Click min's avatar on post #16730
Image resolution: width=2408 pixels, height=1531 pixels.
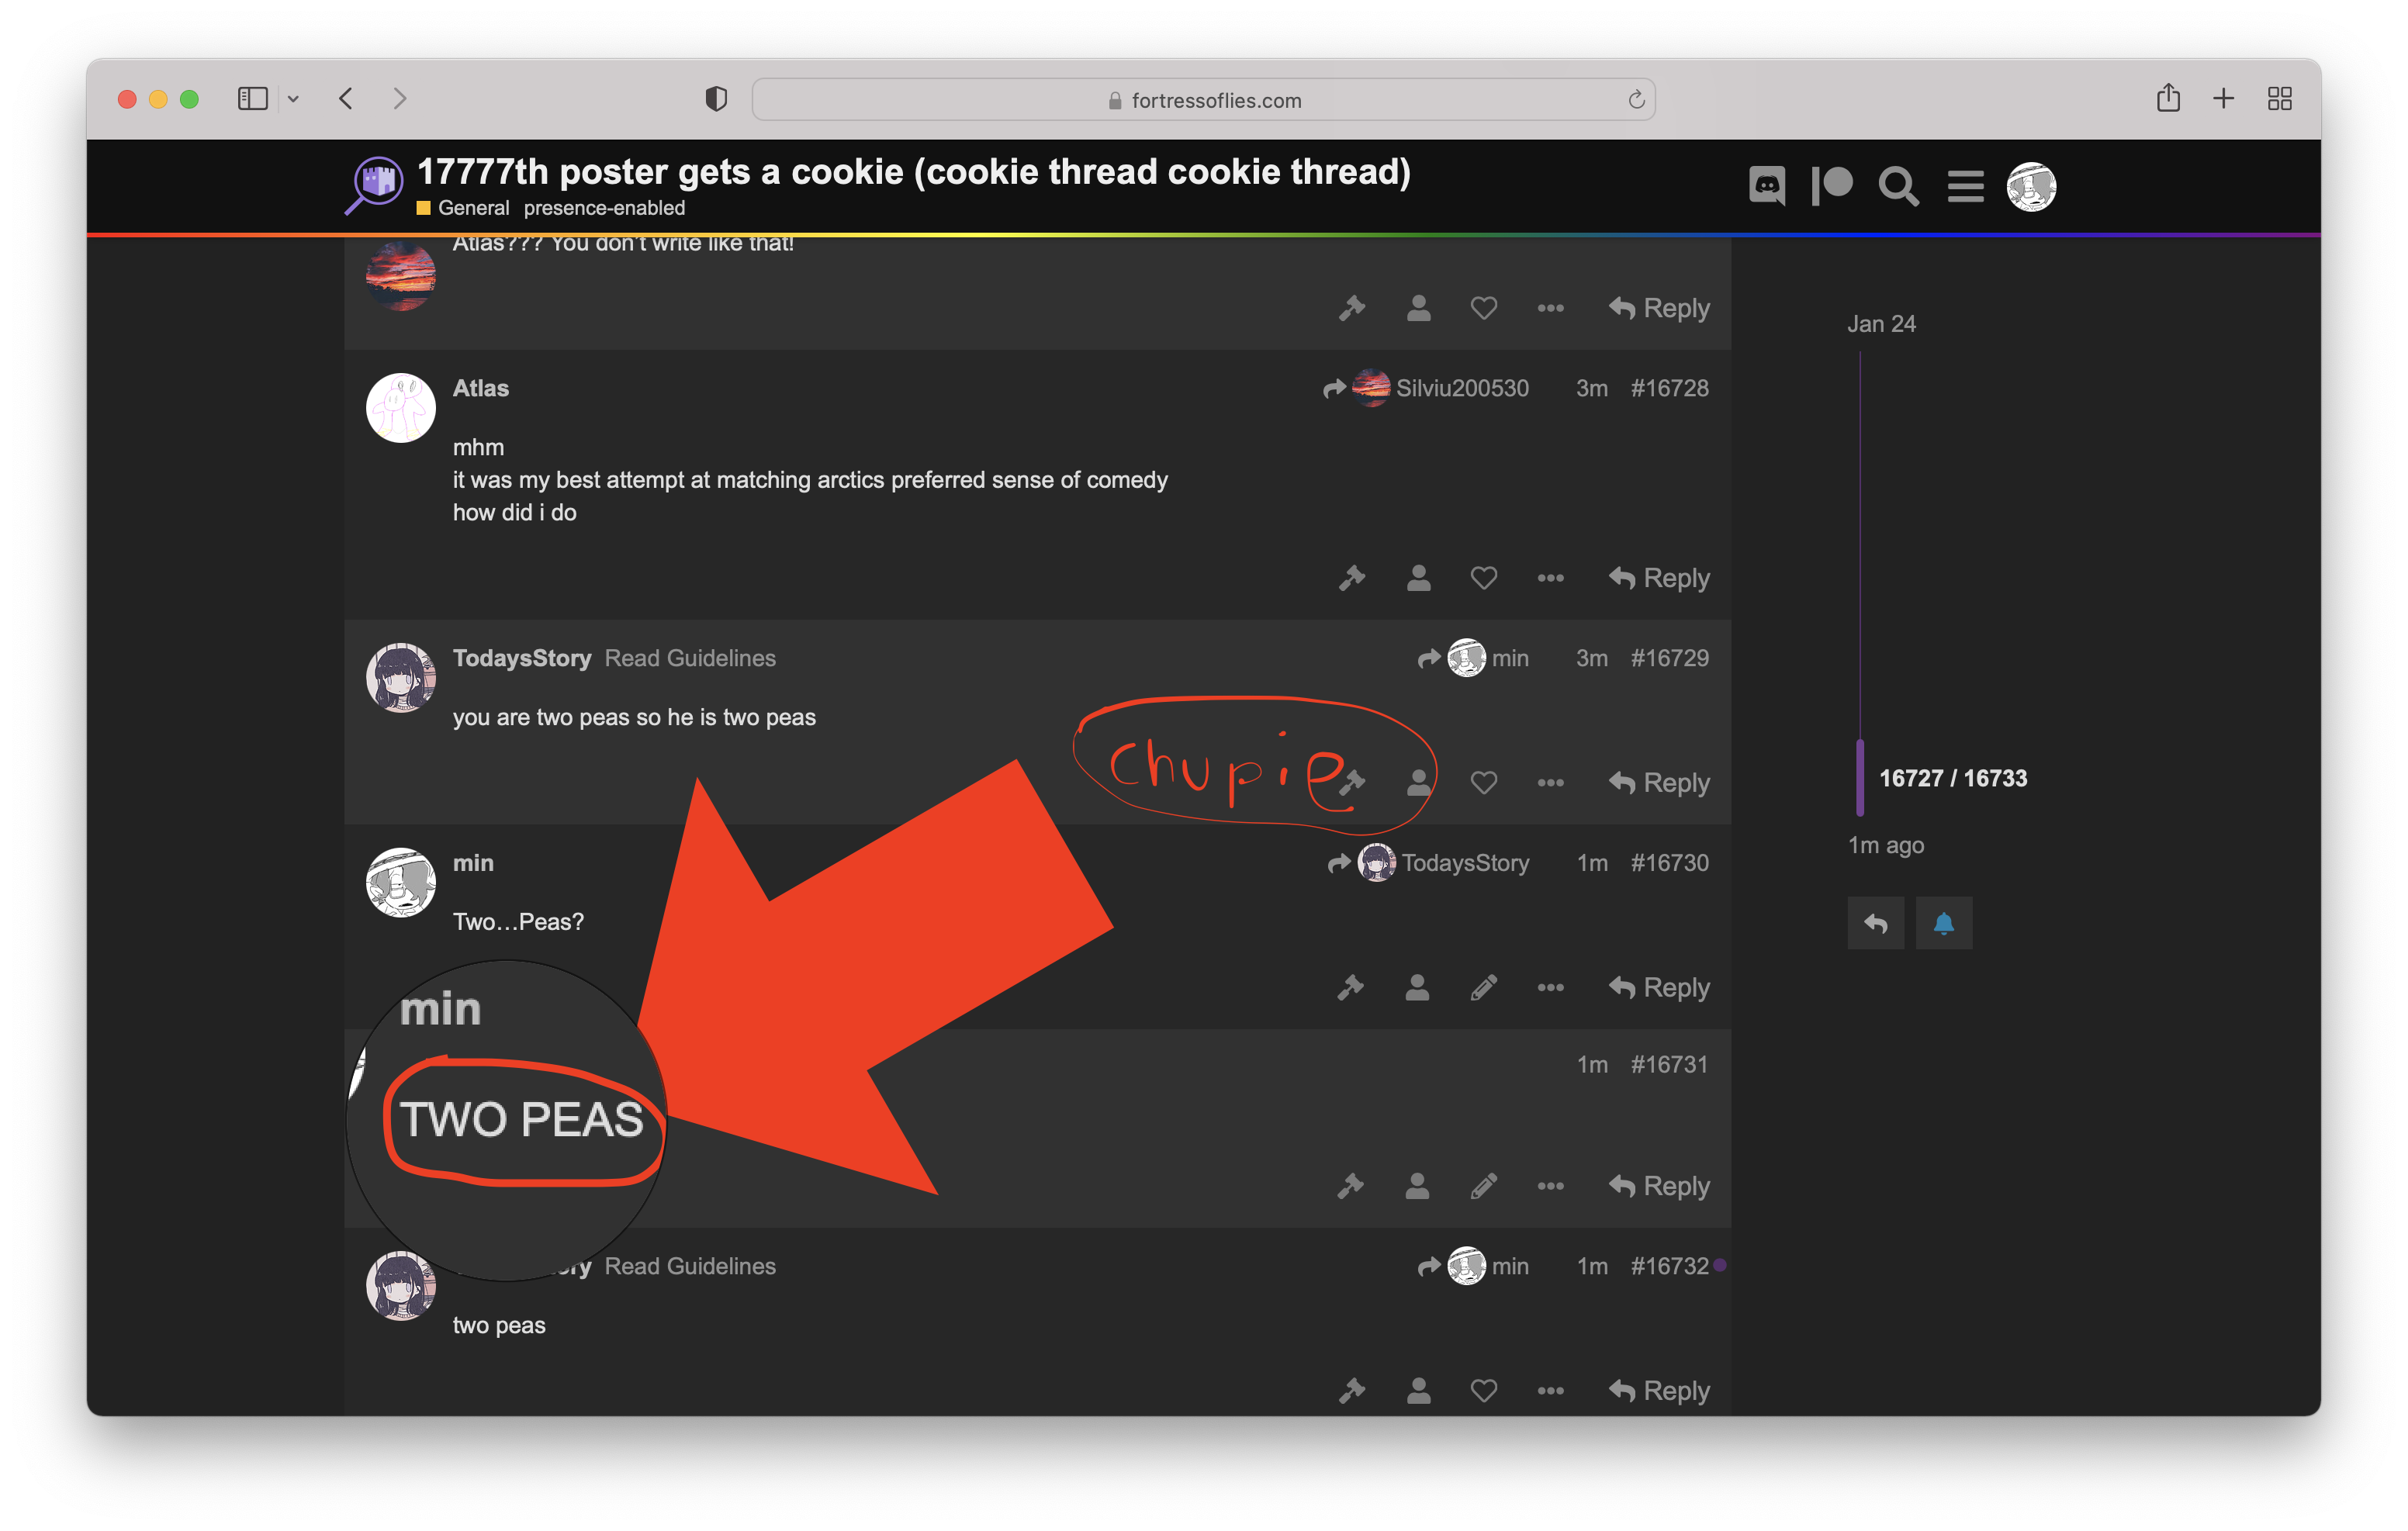click(400, 883)
